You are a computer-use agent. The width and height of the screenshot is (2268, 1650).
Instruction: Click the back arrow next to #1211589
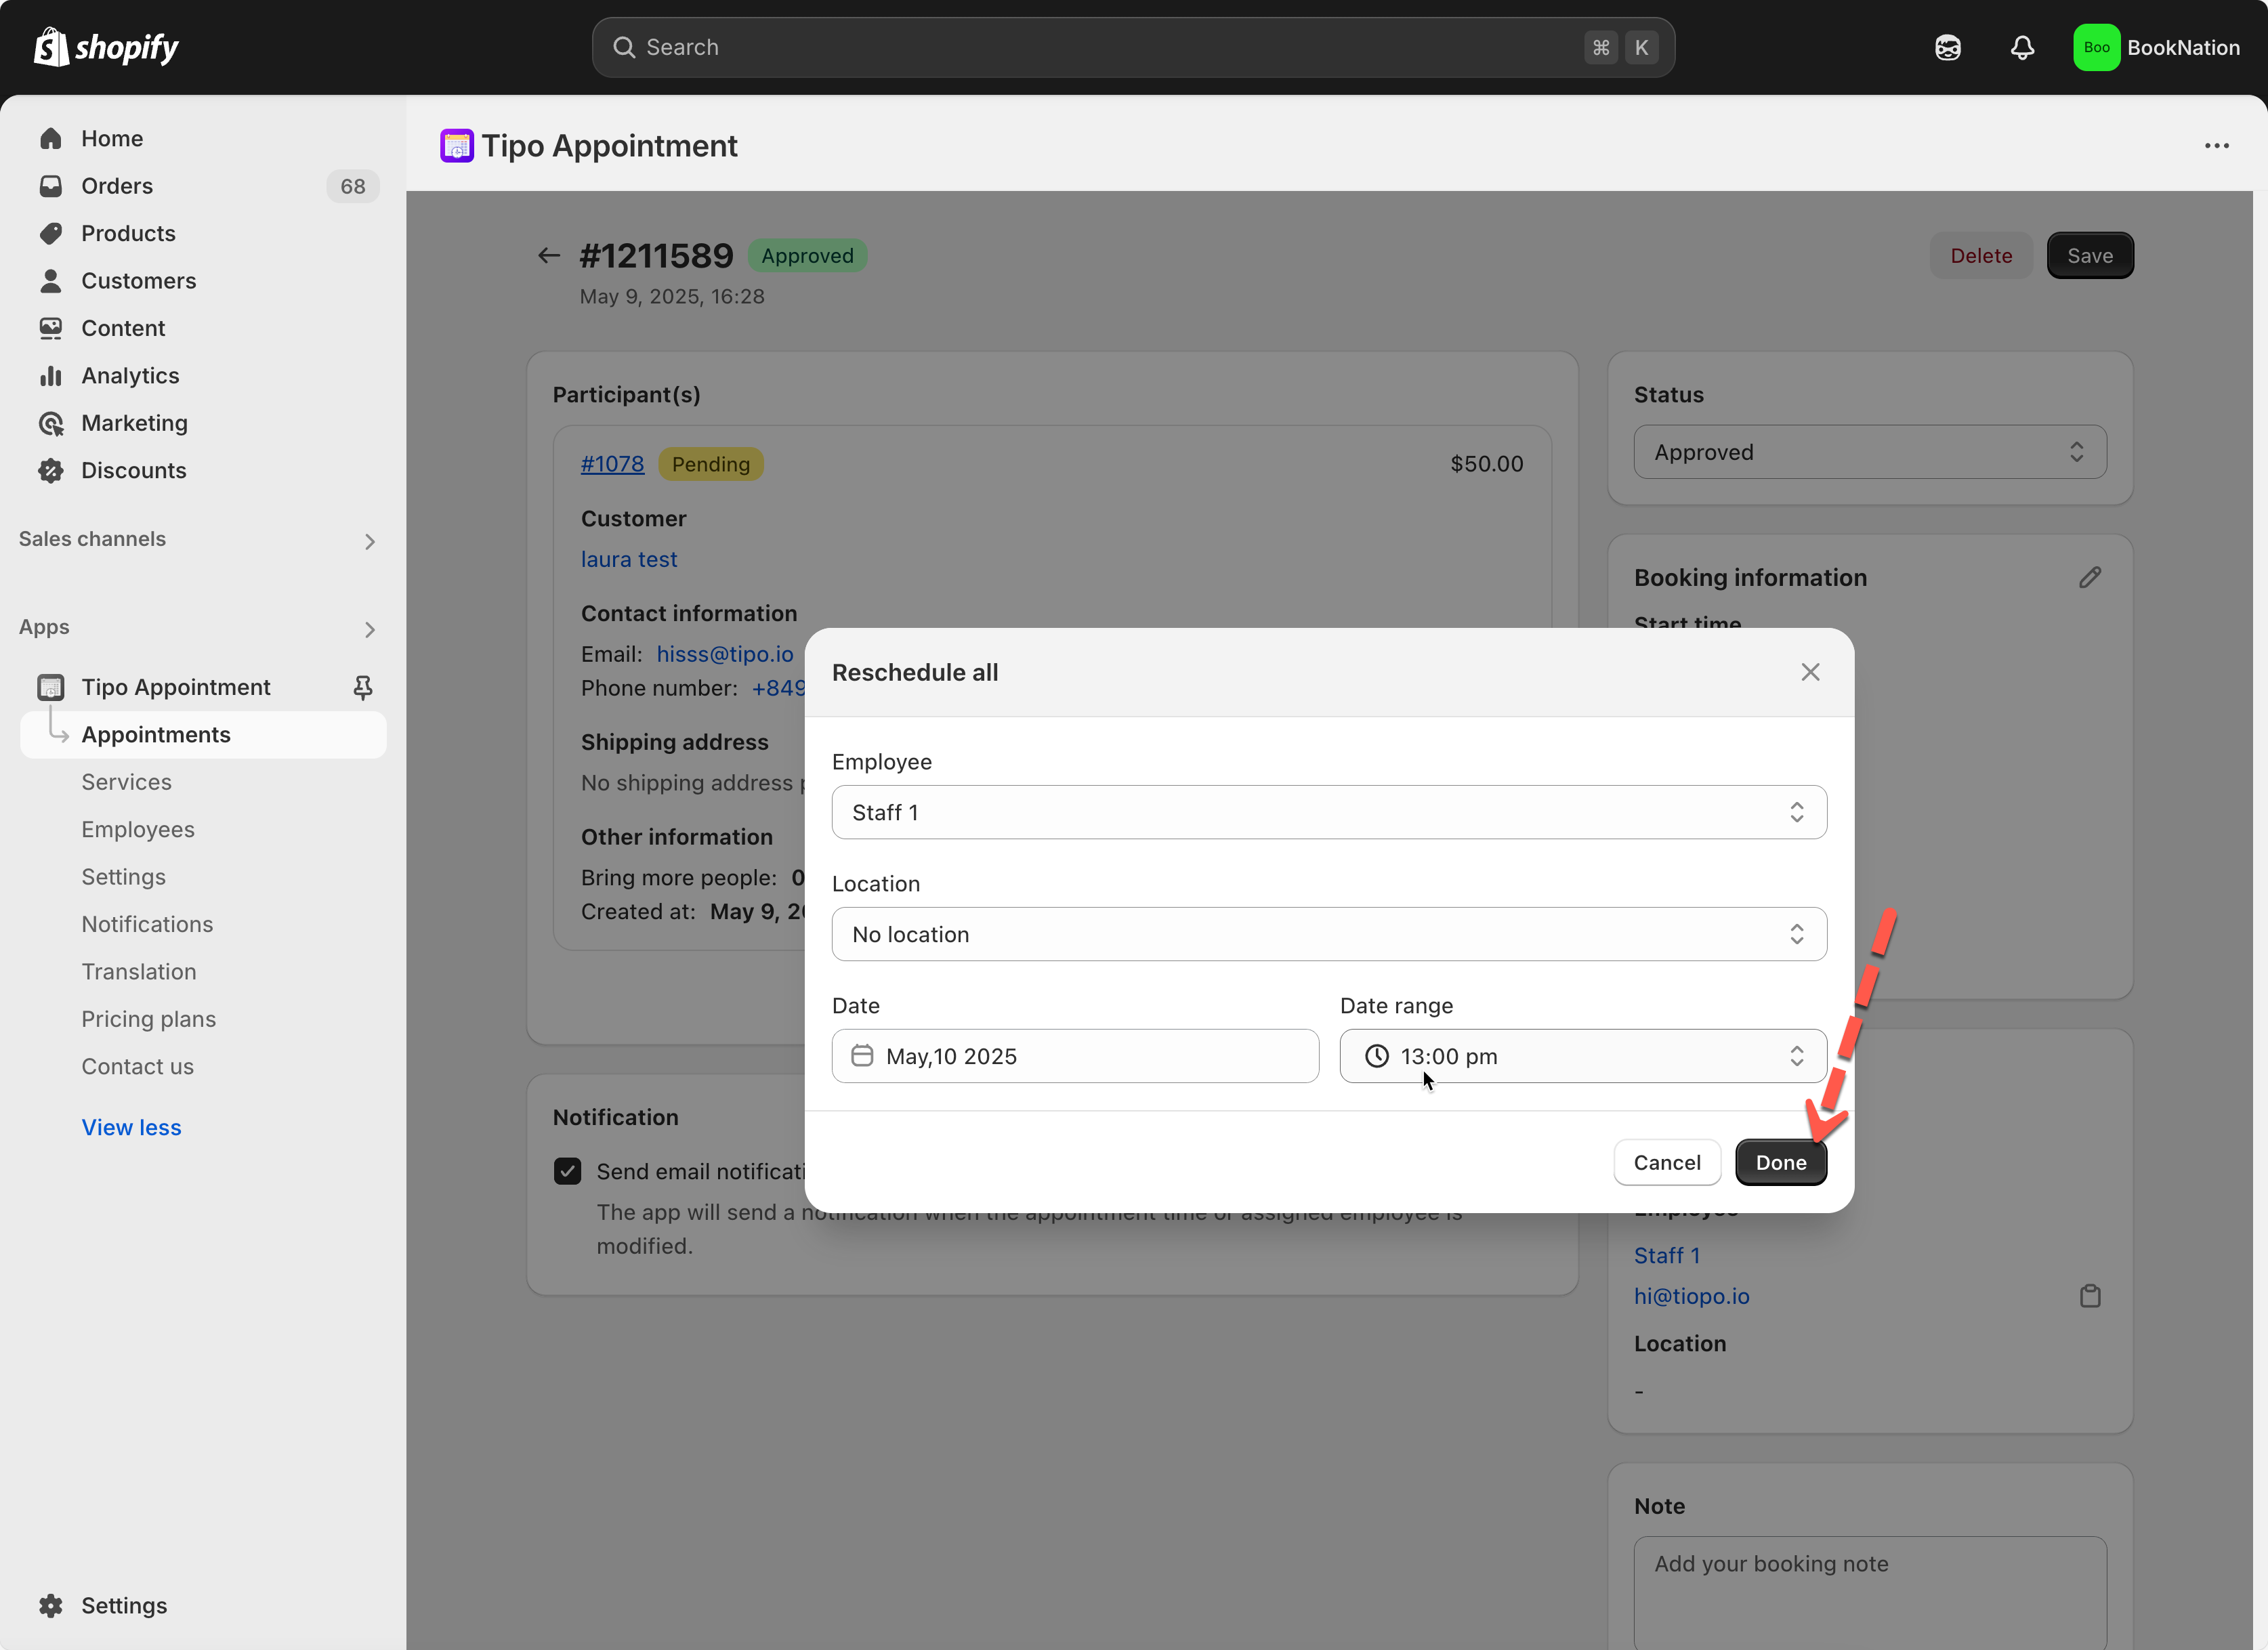pos(548,256)
